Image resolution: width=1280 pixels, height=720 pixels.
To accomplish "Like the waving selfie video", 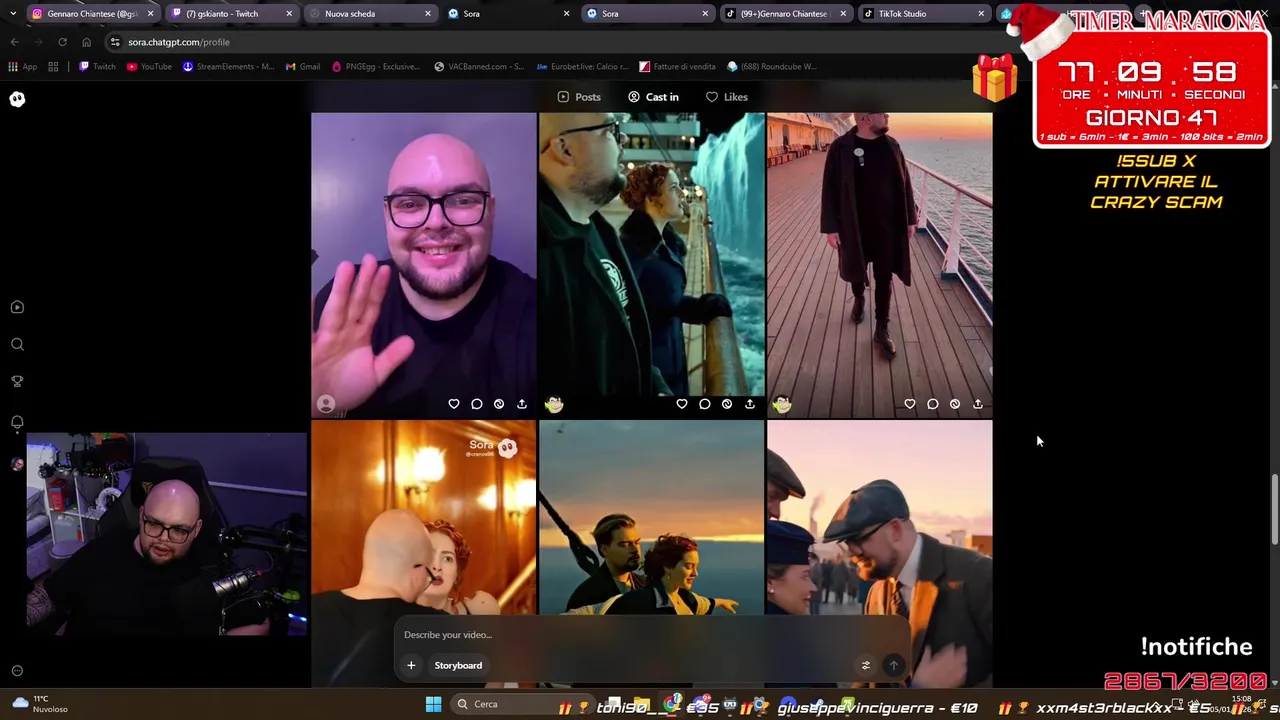I will (454, 404).
